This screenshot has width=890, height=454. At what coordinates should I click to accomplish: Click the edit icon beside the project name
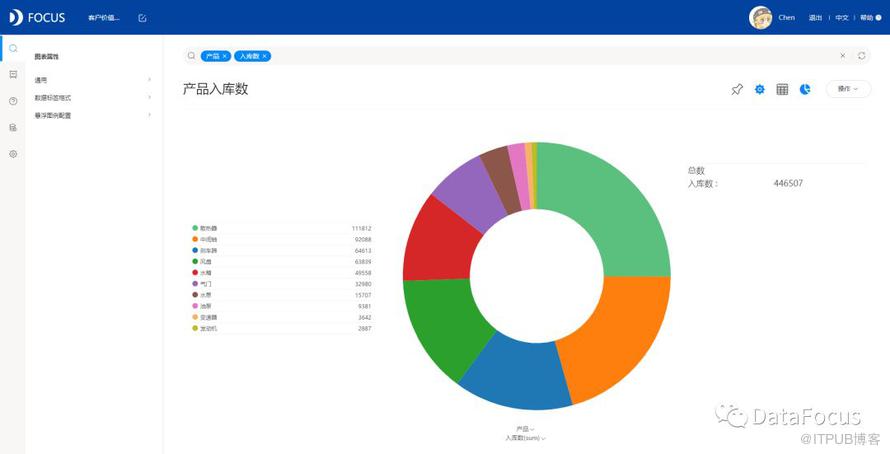142,18
